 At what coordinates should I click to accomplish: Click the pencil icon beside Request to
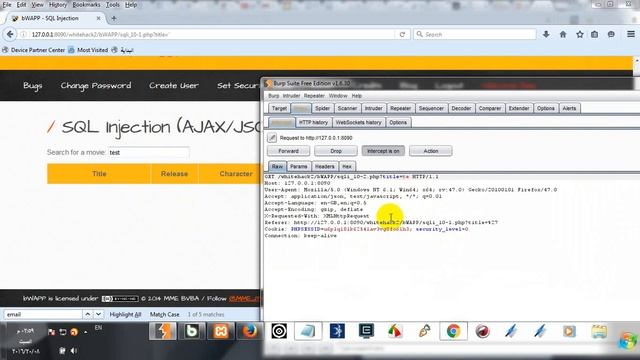(x=272, y=138)
